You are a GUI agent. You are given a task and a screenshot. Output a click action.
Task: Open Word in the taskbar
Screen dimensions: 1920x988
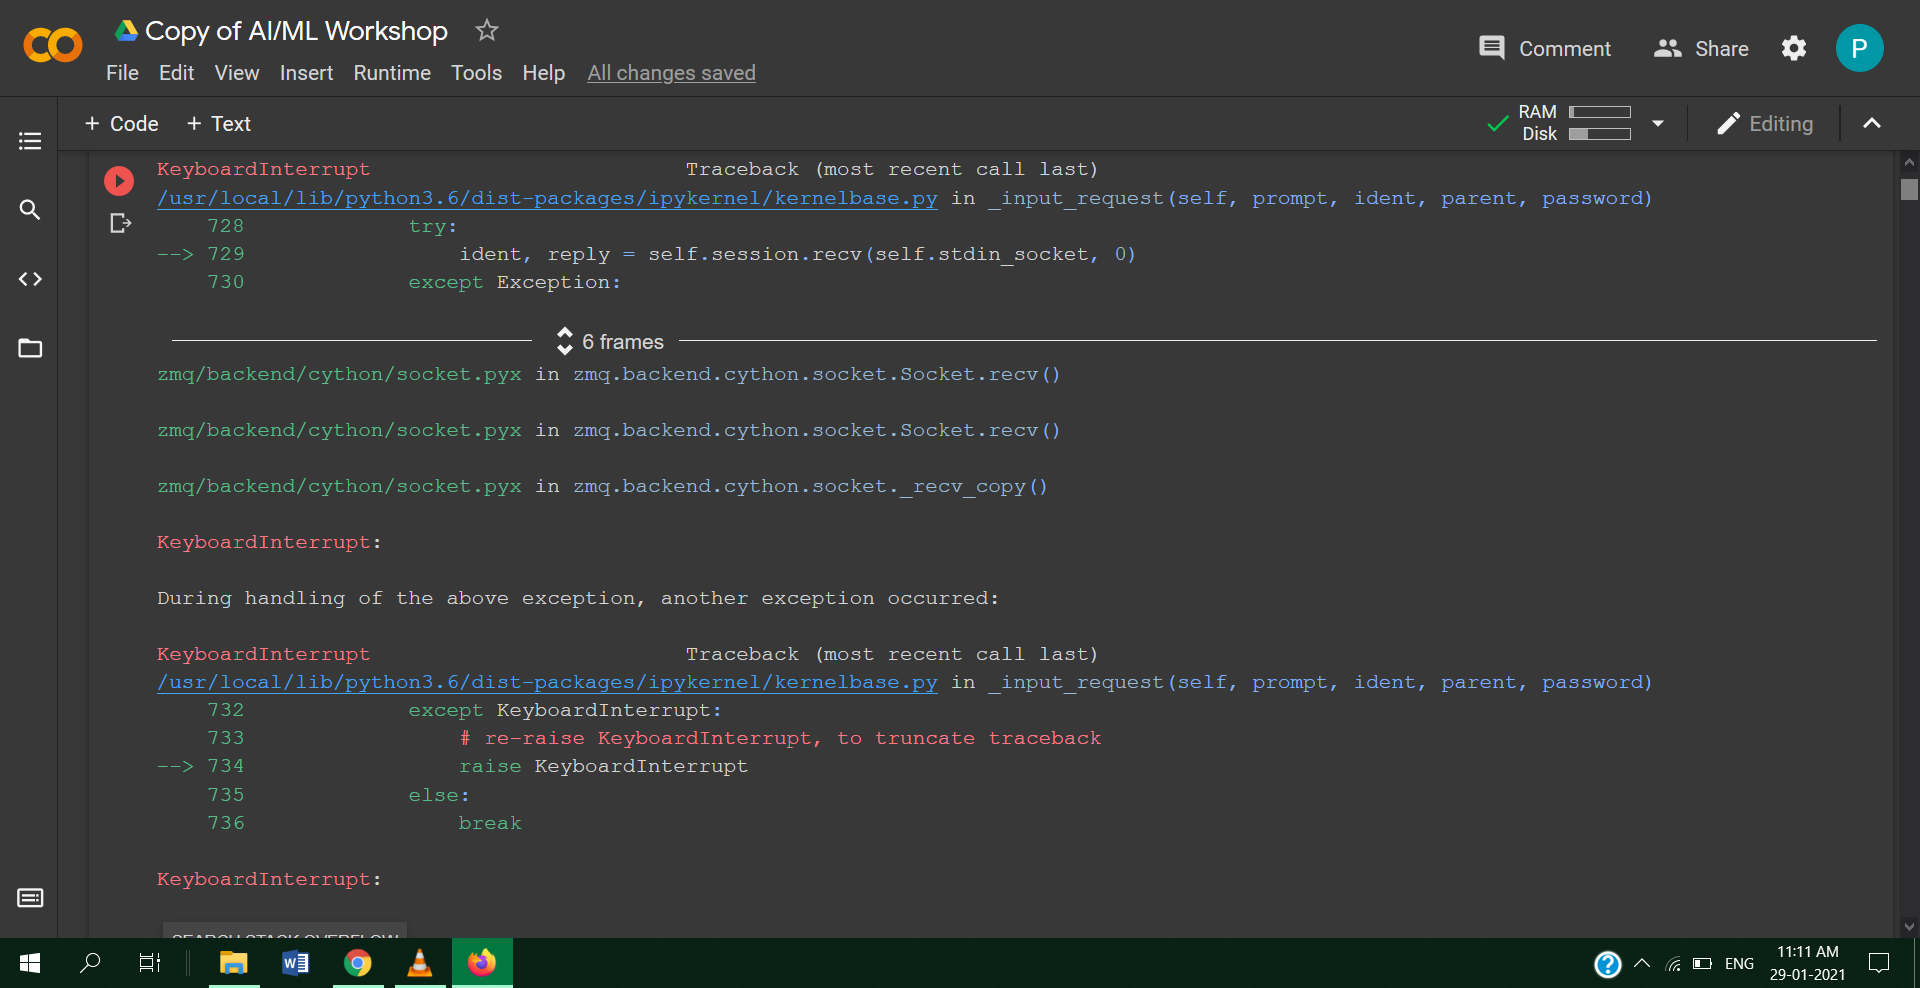pyautogui.click(x=296, y=963)
